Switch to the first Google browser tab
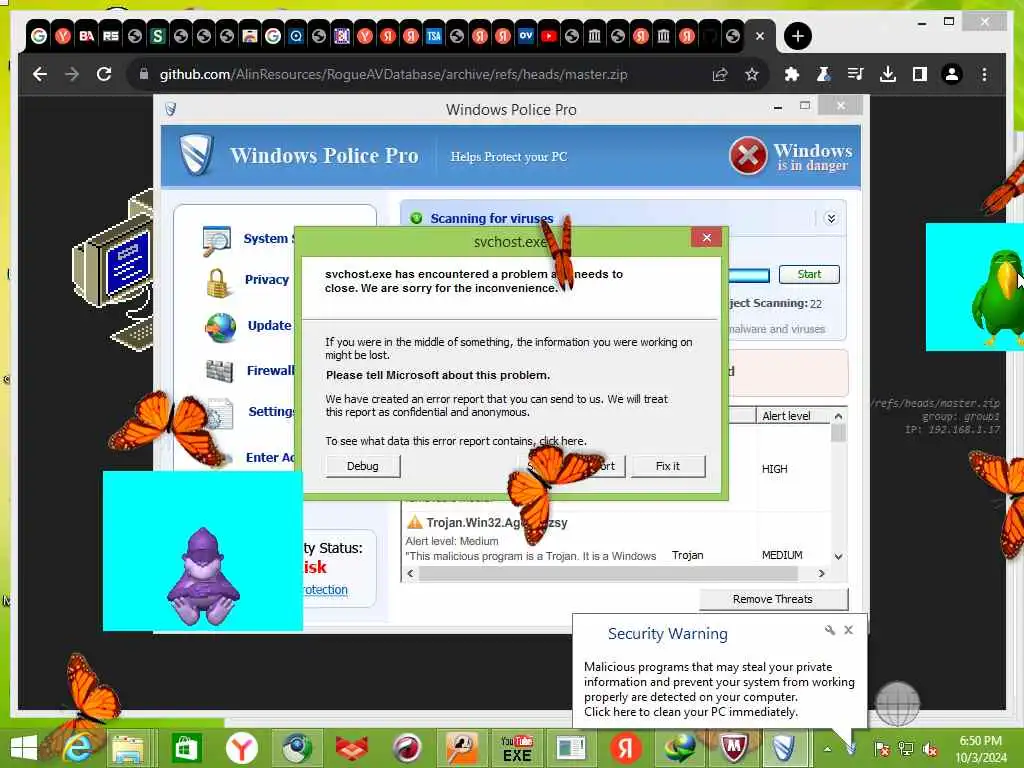This screenshot has height=768, width=1024. tap(39, 36)
